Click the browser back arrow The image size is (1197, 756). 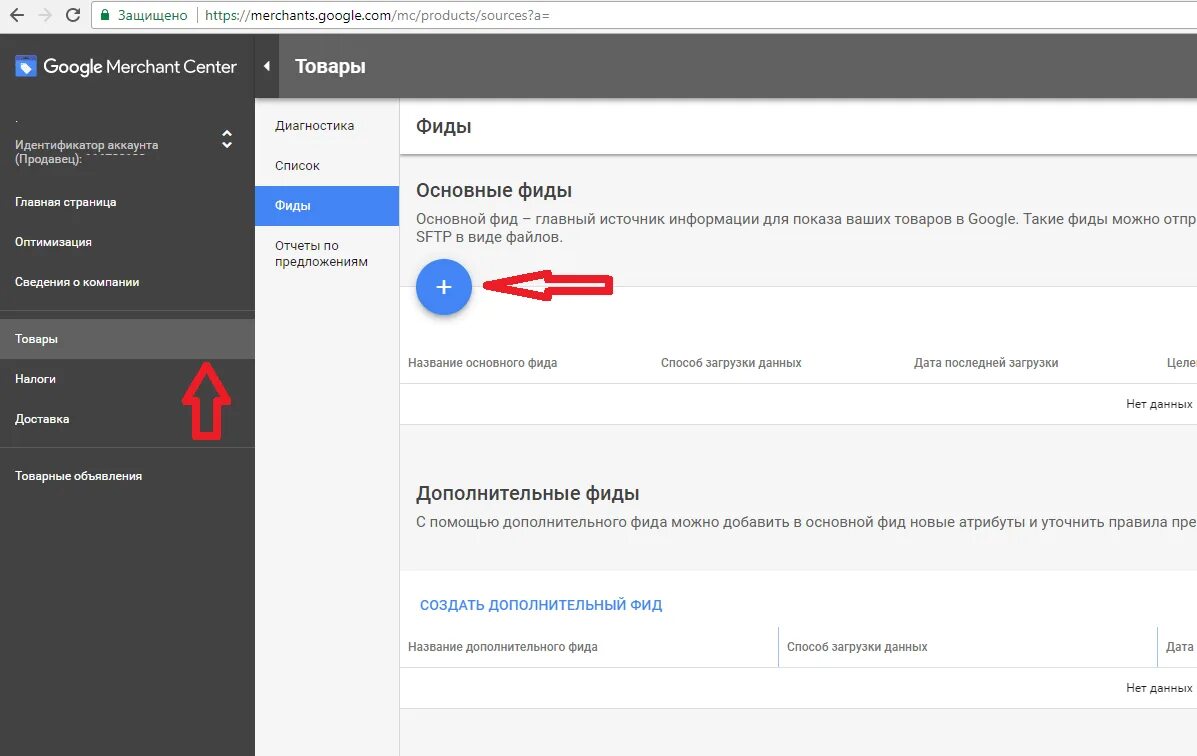(17, 15)
